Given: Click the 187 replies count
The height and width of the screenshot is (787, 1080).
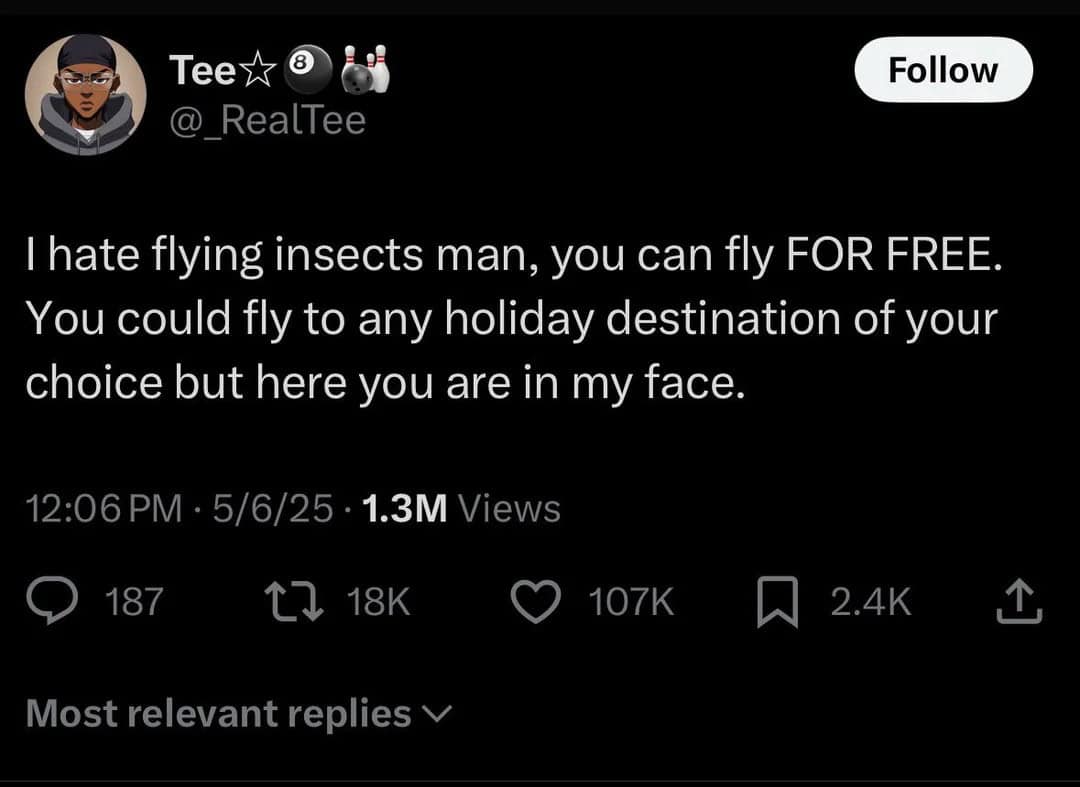Looking at the screenshot, I should point(133,602).
